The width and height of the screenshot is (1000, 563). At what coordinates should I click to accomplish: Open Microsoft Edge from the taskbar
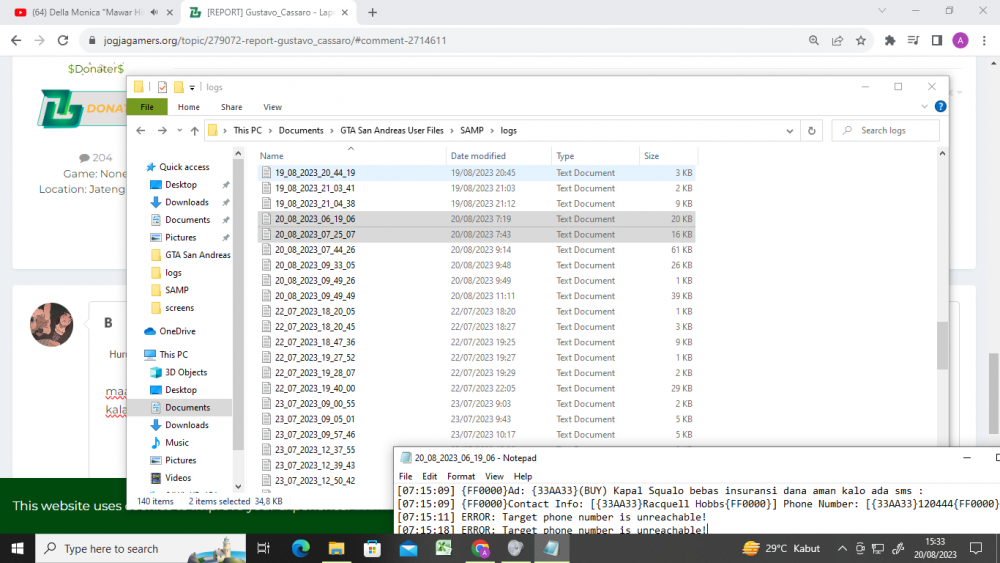(301, 548)
